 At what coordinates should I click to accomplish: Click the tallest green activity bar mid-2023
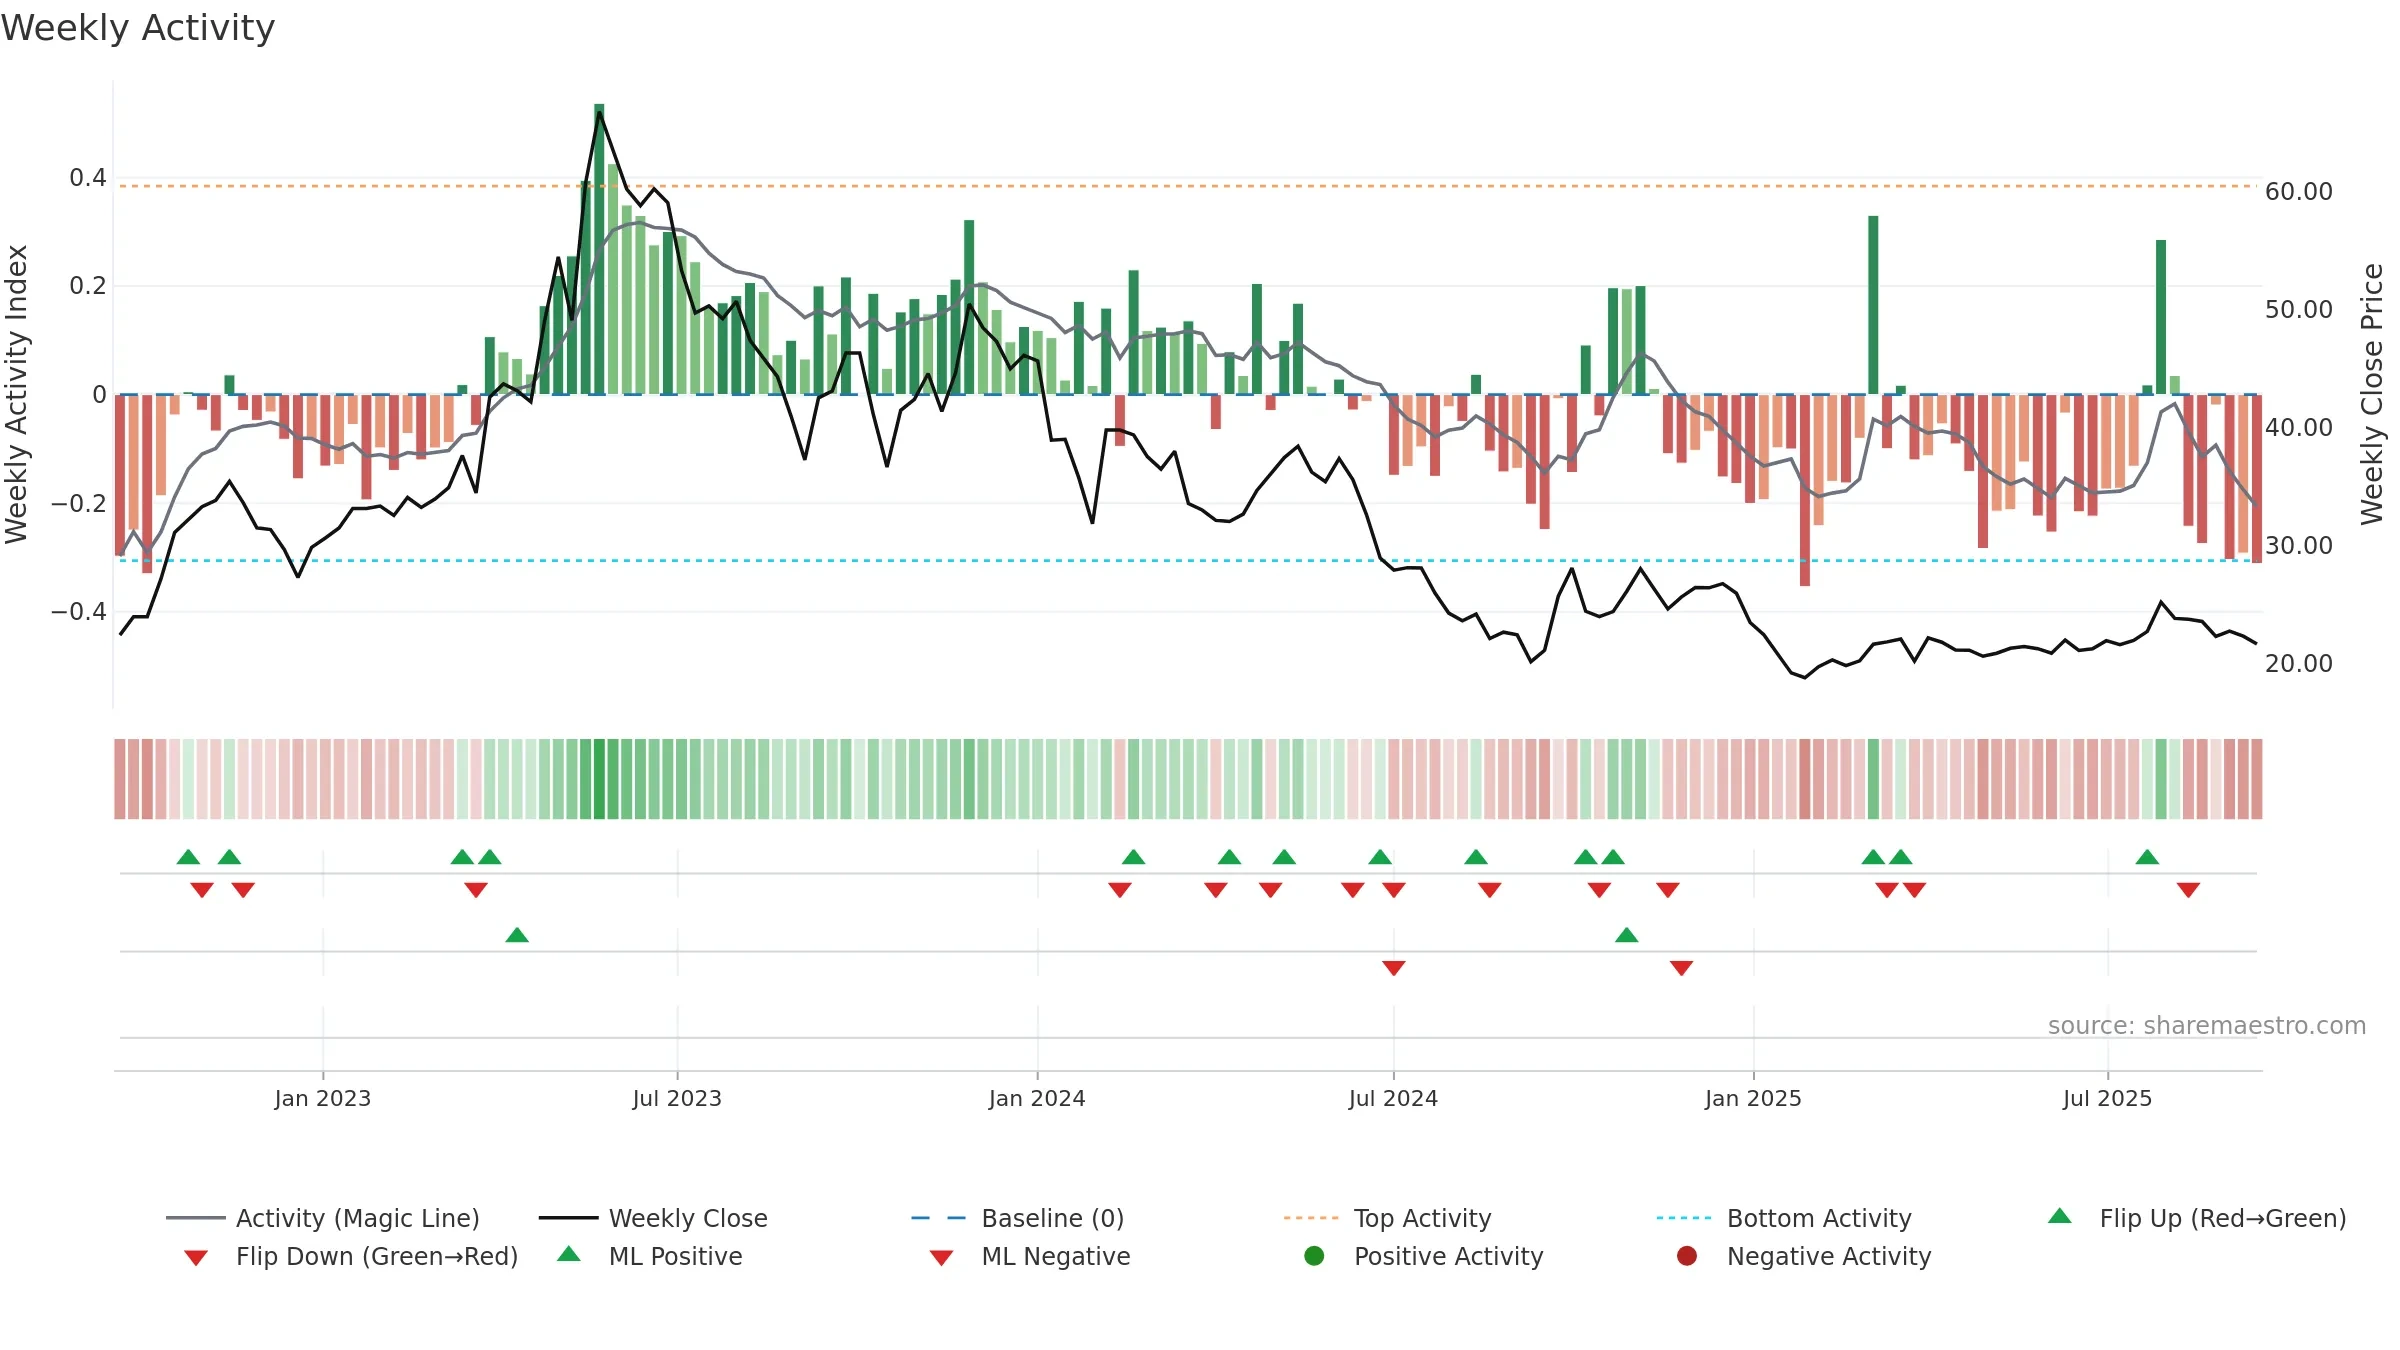(599, 249)
